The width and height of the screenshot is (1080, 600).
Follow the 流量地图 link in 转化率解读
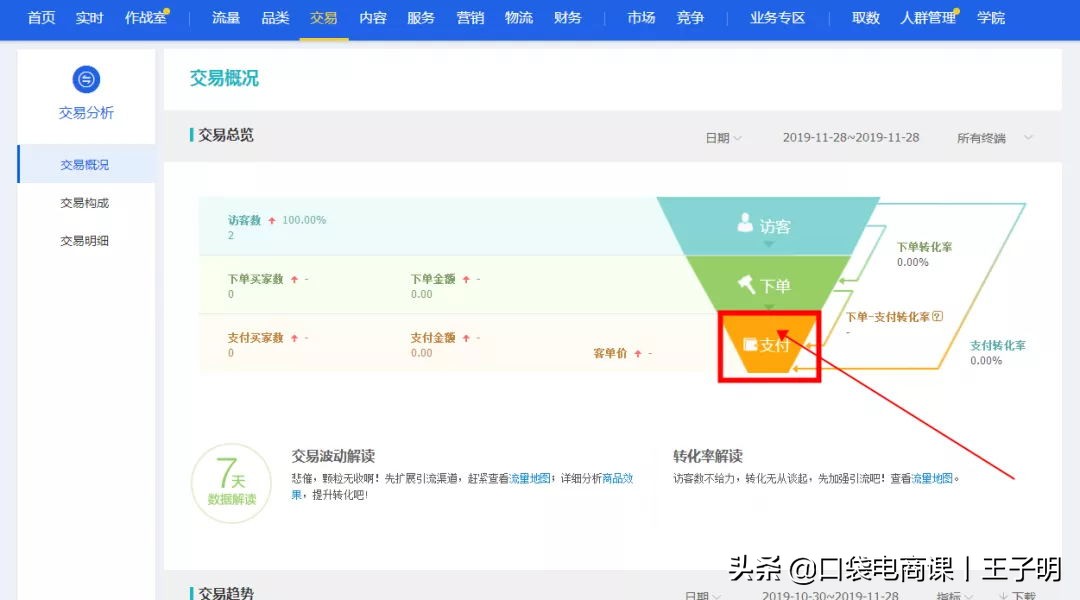(x=932, y=478)
